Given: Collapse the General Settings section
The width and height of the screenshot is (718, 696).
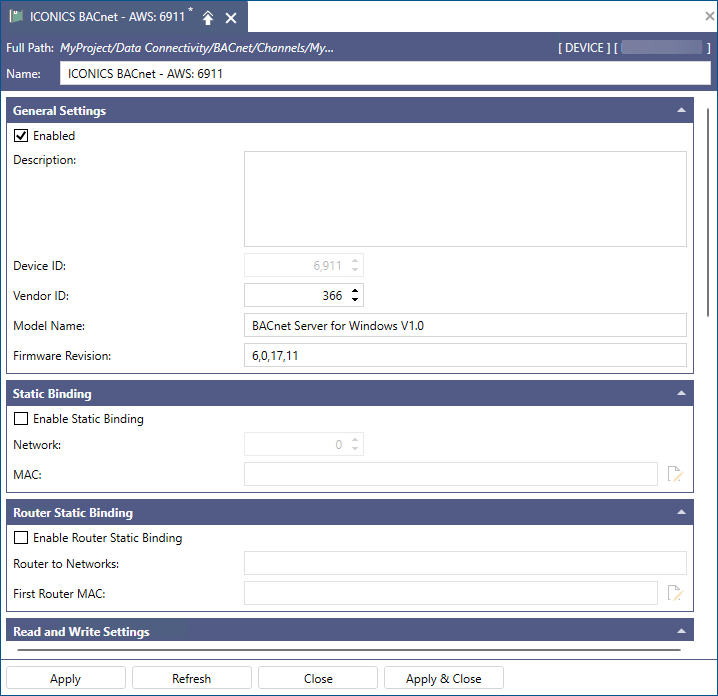Looking at the screenshot, I should (681, 110).
